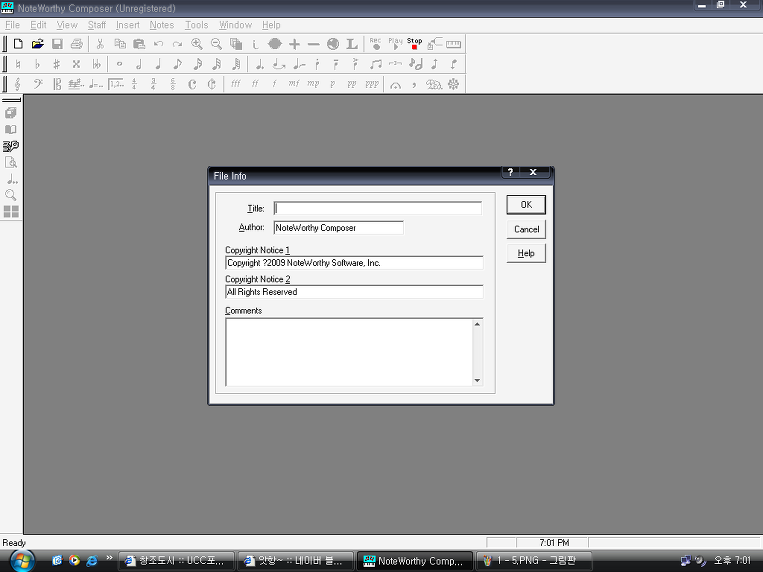Switch to NoteWorthy Comp... taskbar button

tap(415, 561)
